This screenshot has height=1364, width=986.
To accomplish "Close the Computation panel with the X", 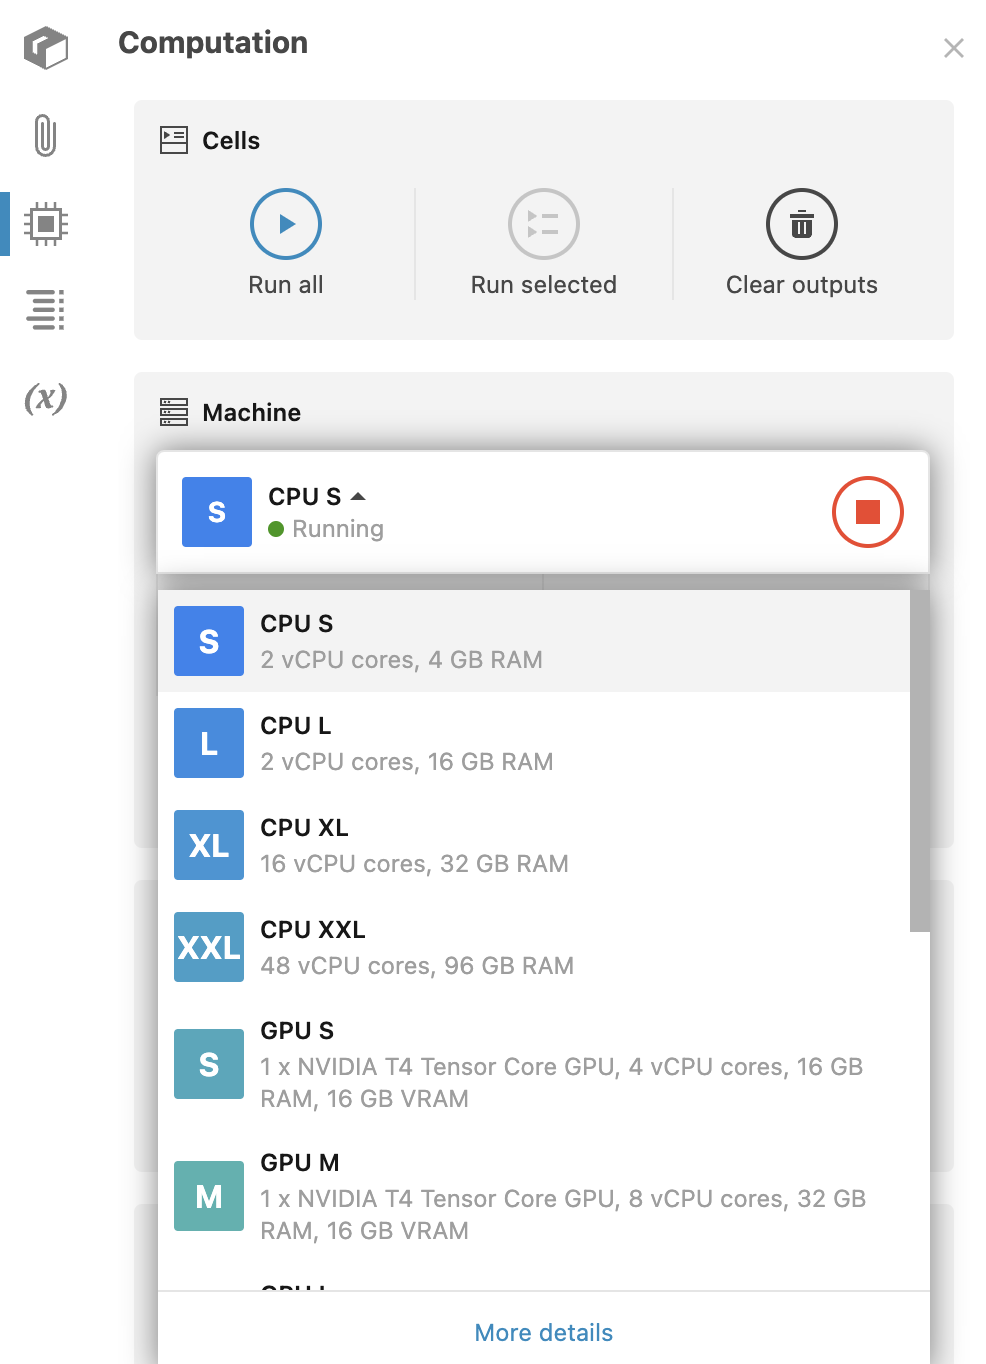I will (953, 47).
